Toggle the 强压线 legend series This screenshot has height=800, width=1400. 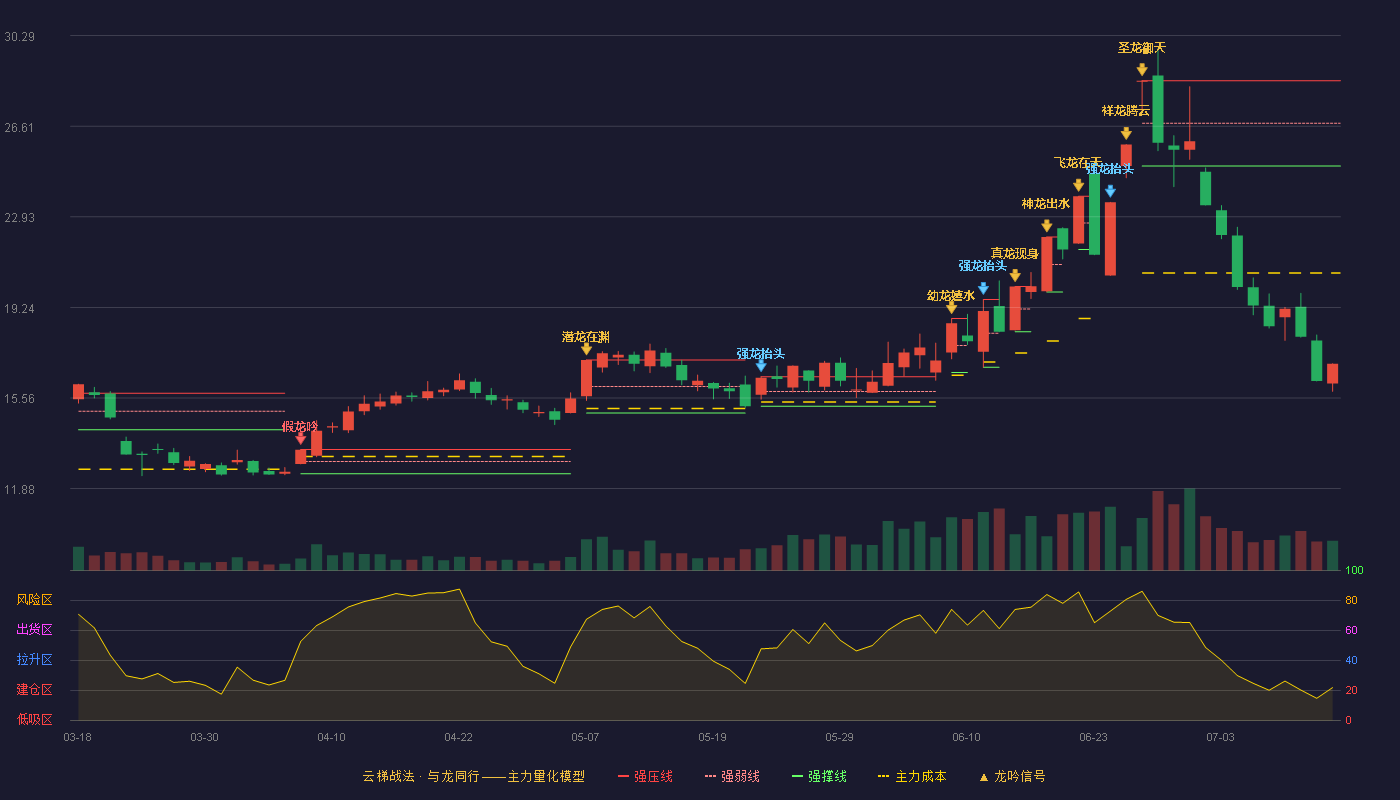pyautogui.click(x=645, y=776)
